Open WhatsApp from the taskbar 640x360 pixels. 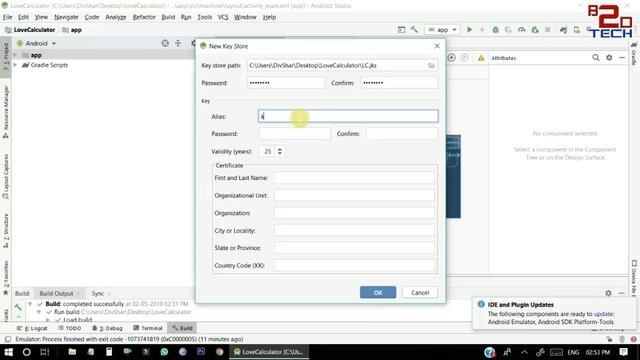(x=164, y=352)
